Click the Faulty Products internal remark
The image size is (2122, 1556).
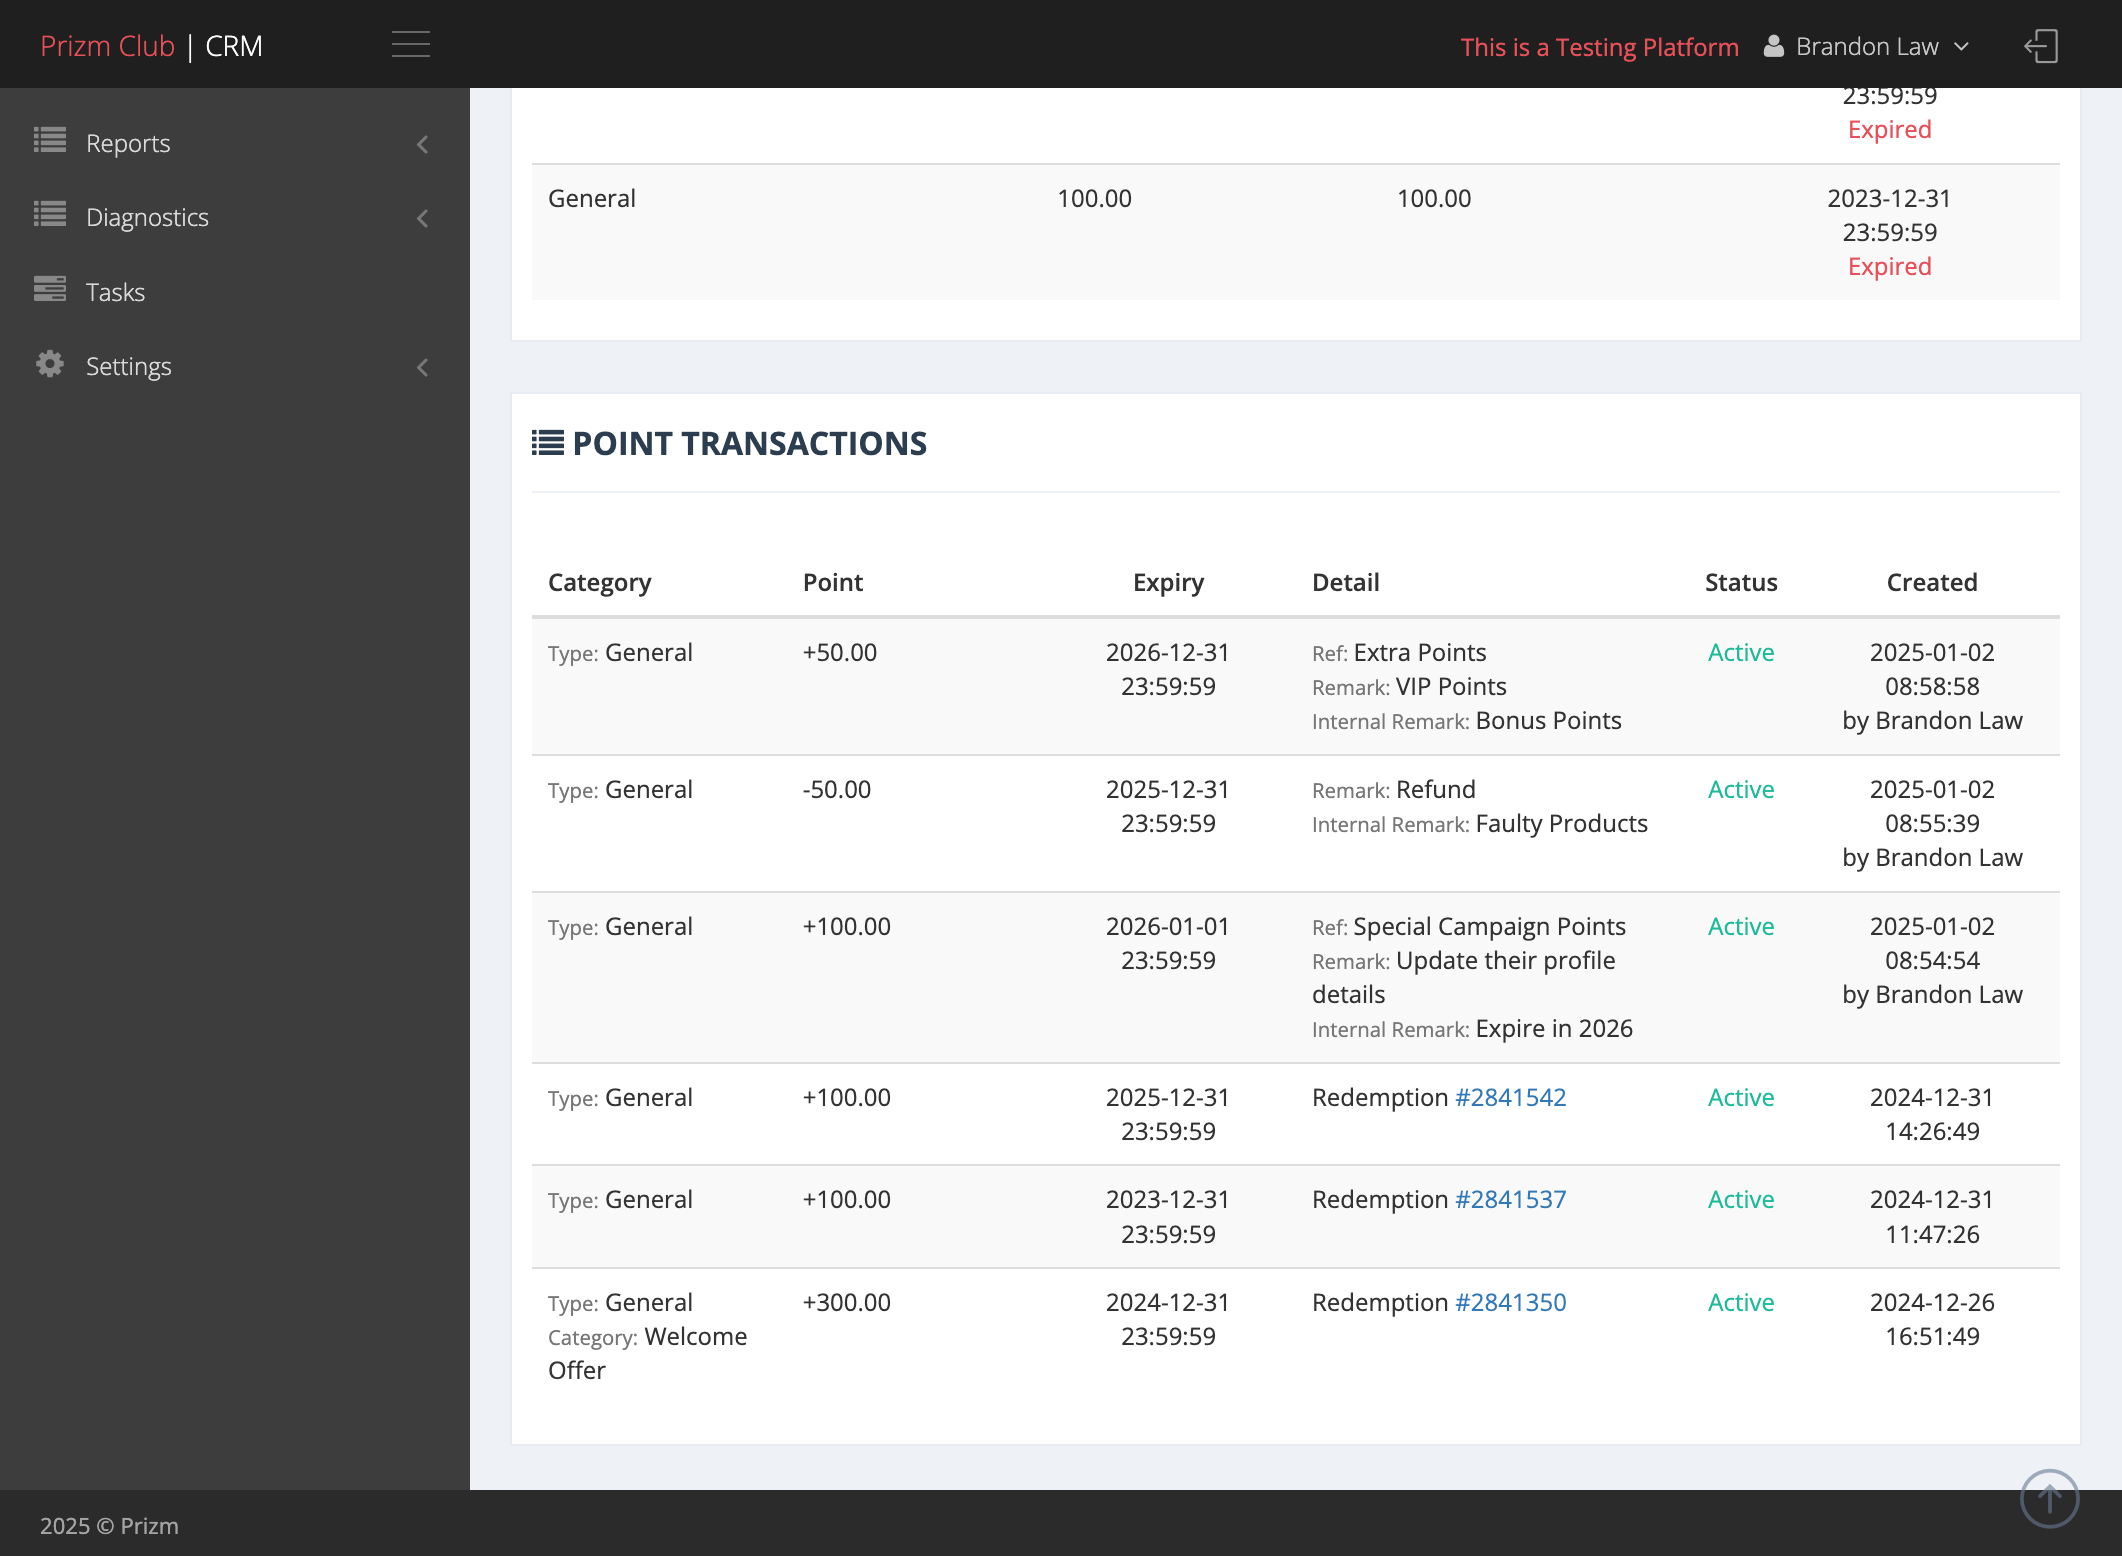click(x=1562, y=823)
